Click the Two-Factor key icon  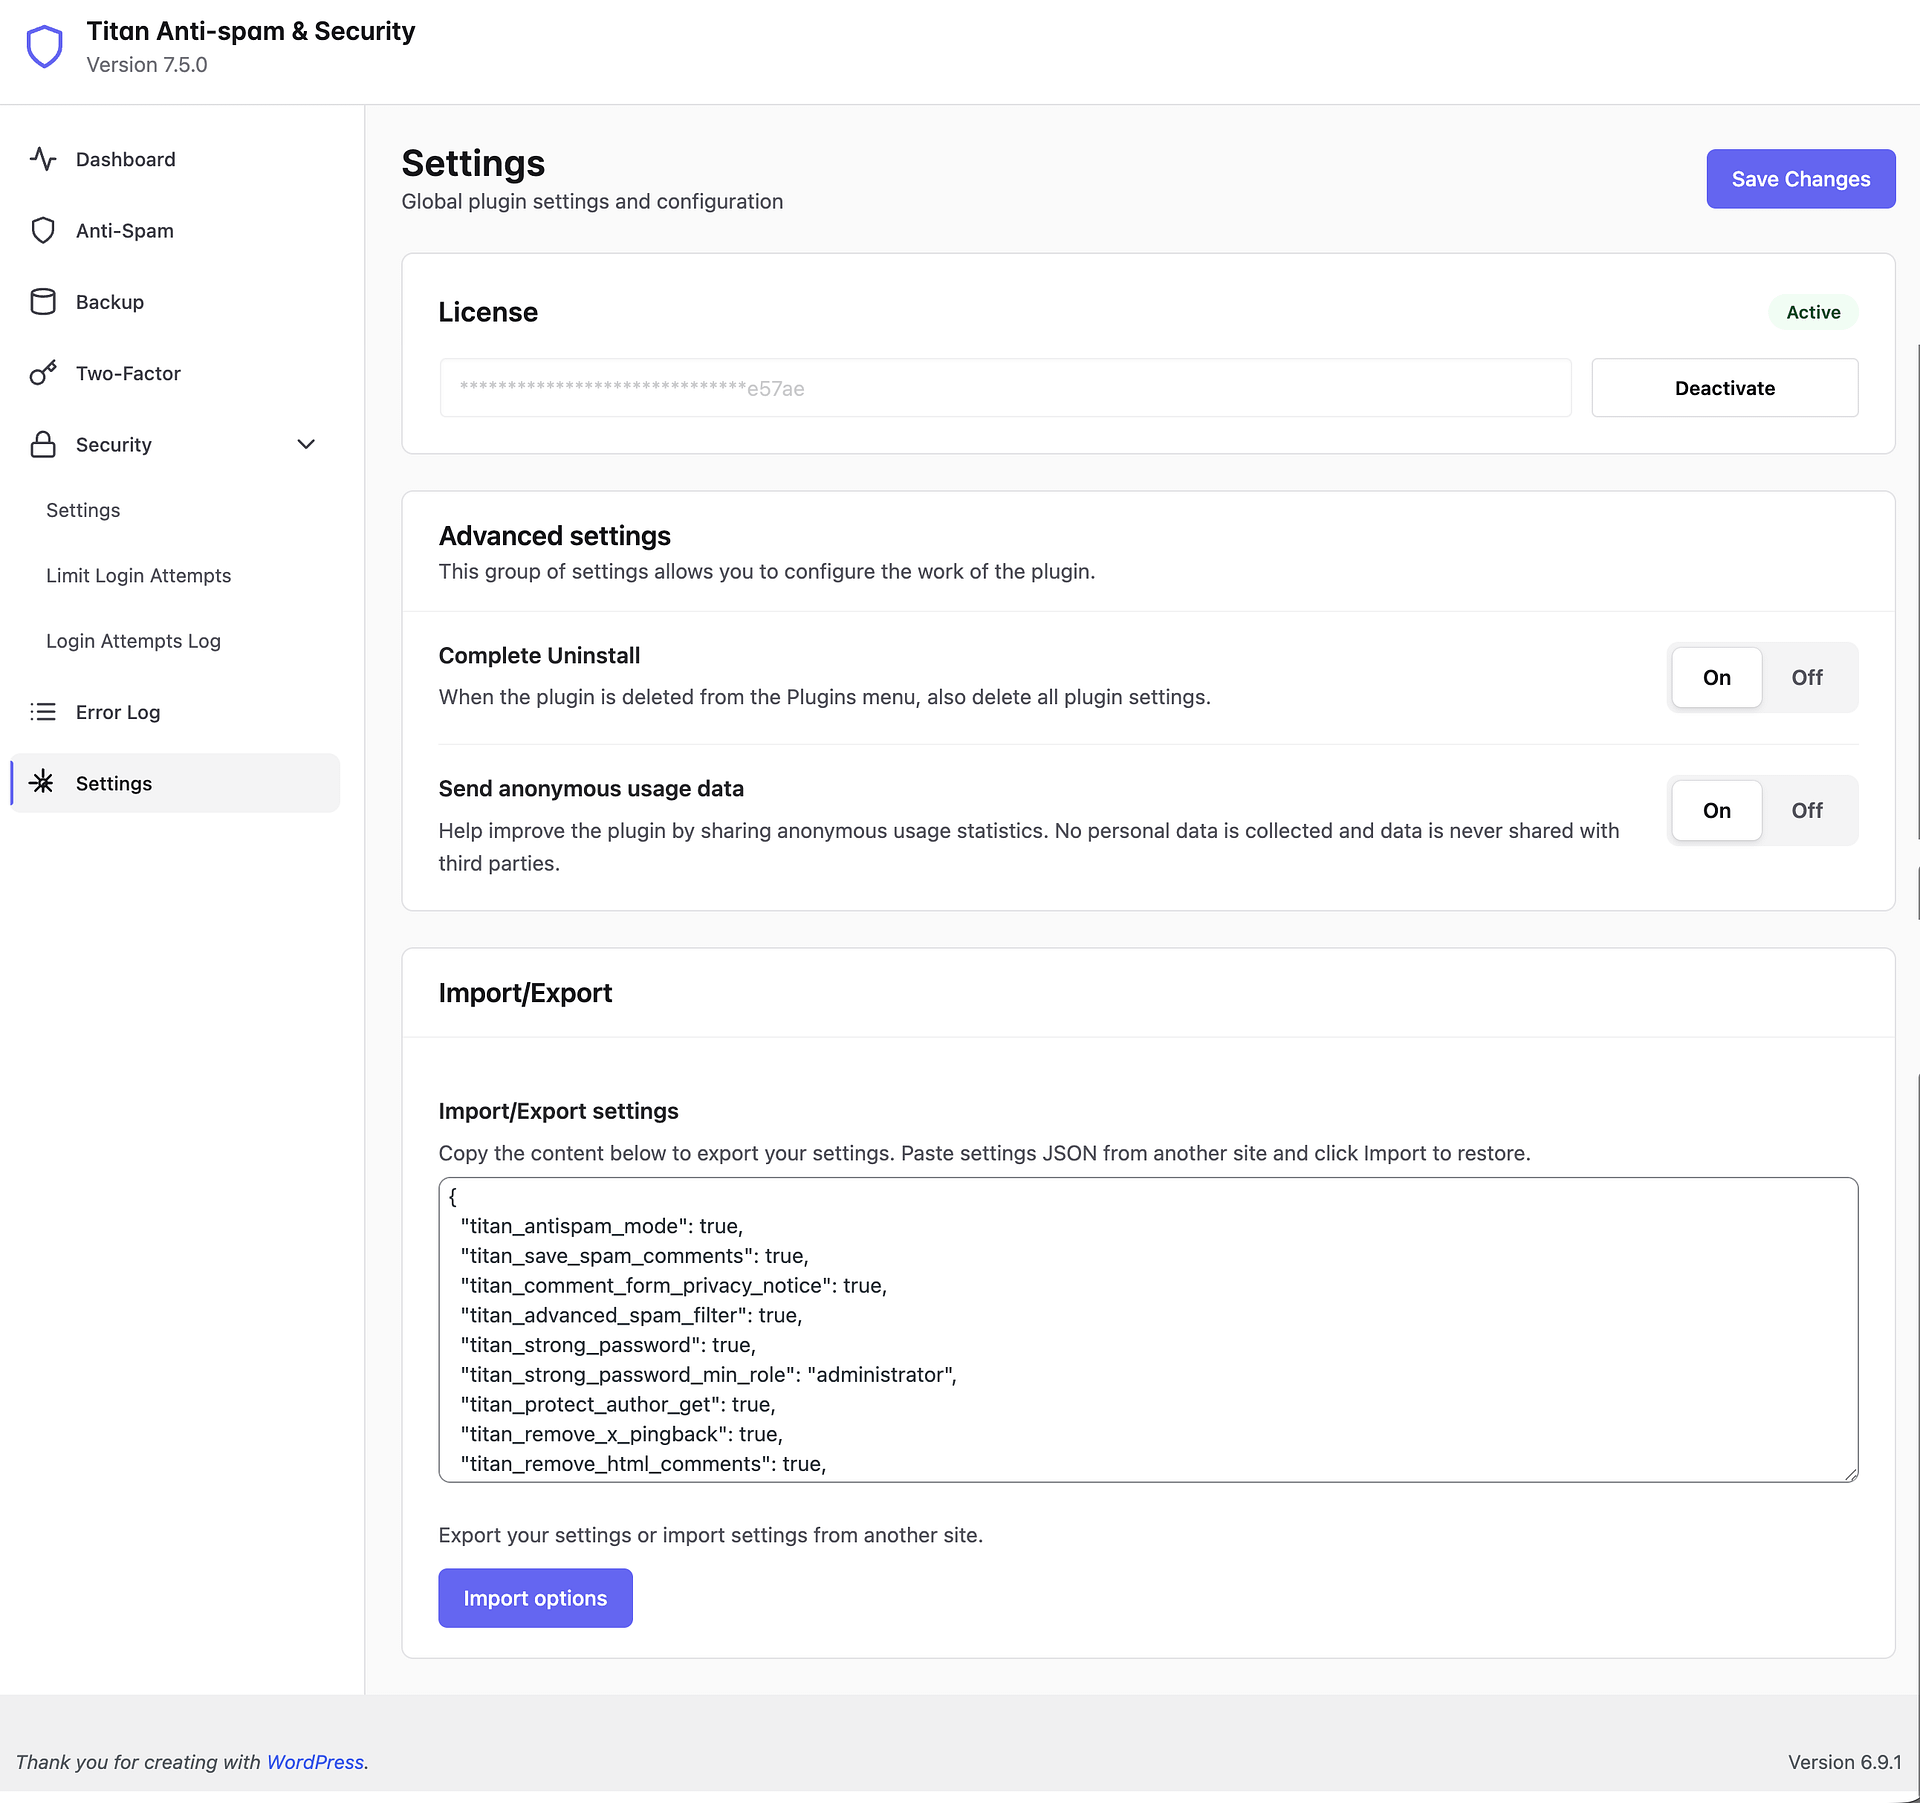point(43,373)
